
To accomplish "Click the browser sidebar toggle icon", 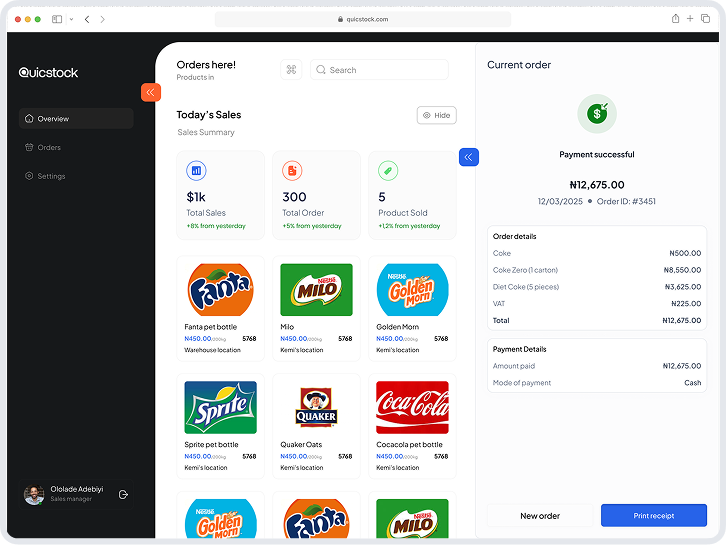I will pos(57,19).
